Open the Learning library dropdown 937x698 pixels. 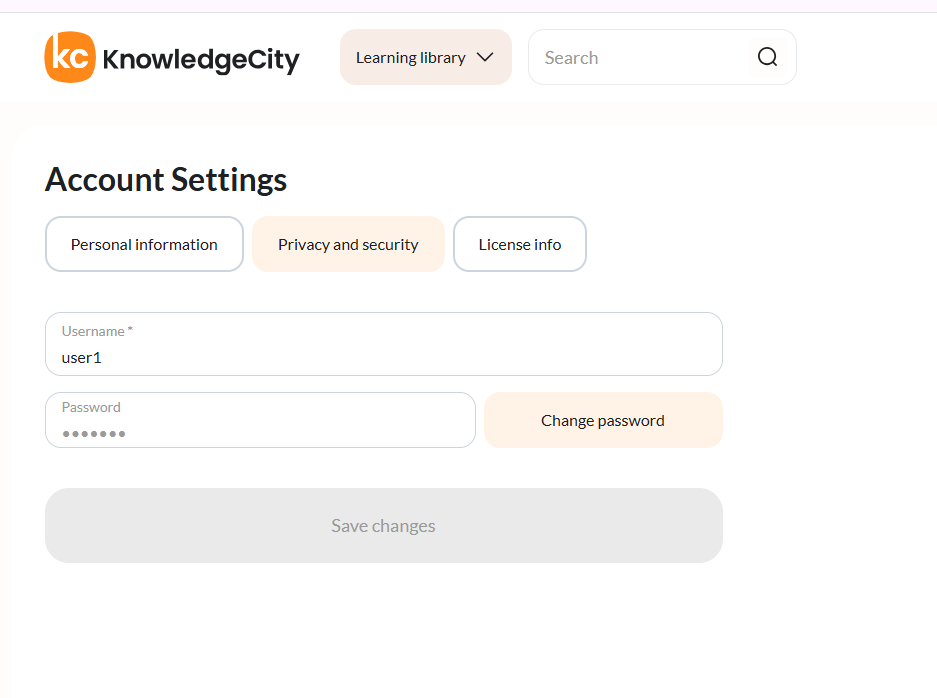tap(425, 57)
